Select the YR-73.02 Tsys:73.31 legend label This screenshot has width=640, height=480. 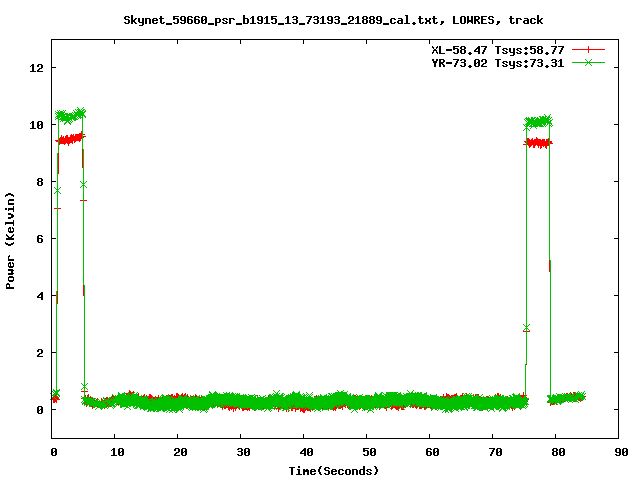pyautogui.click(x=498, y=63)
